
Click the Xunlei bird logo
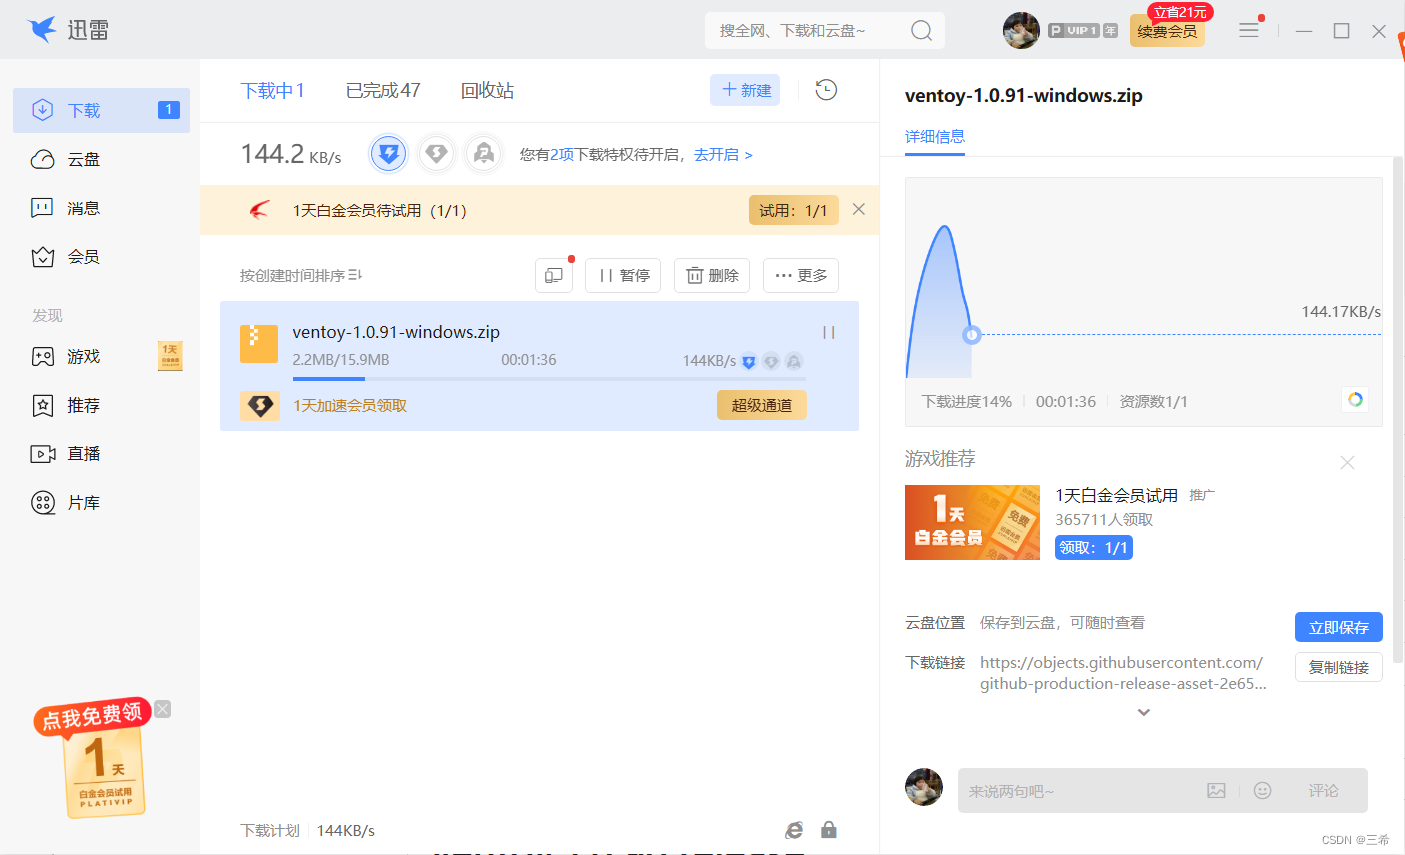tap(42, 30)
